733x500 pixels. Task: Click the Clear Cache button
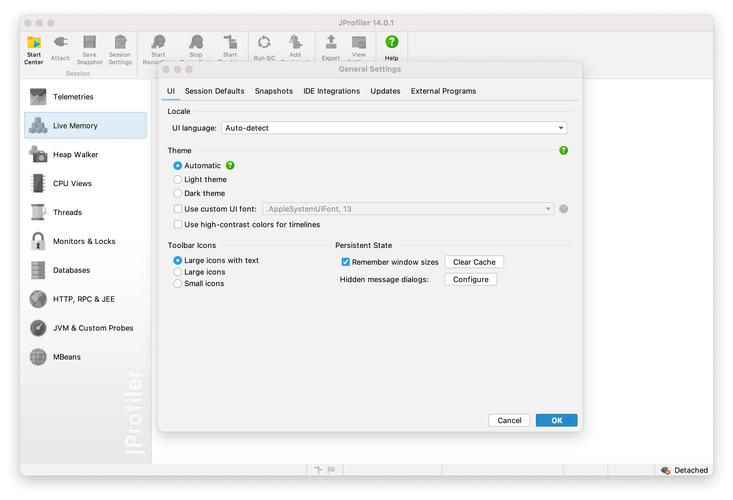(474, 262)
